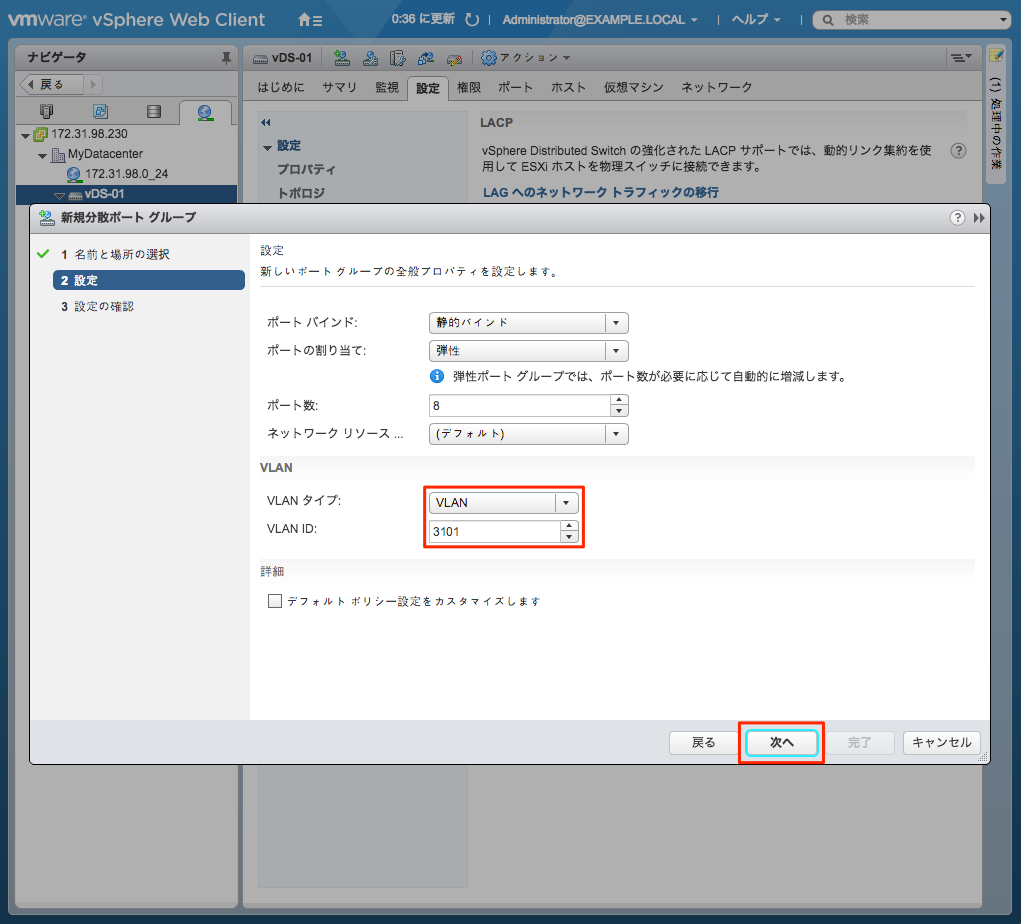Click the 次へ button
The height and width of the screenshot is (924, 1021).
(781, 742)
